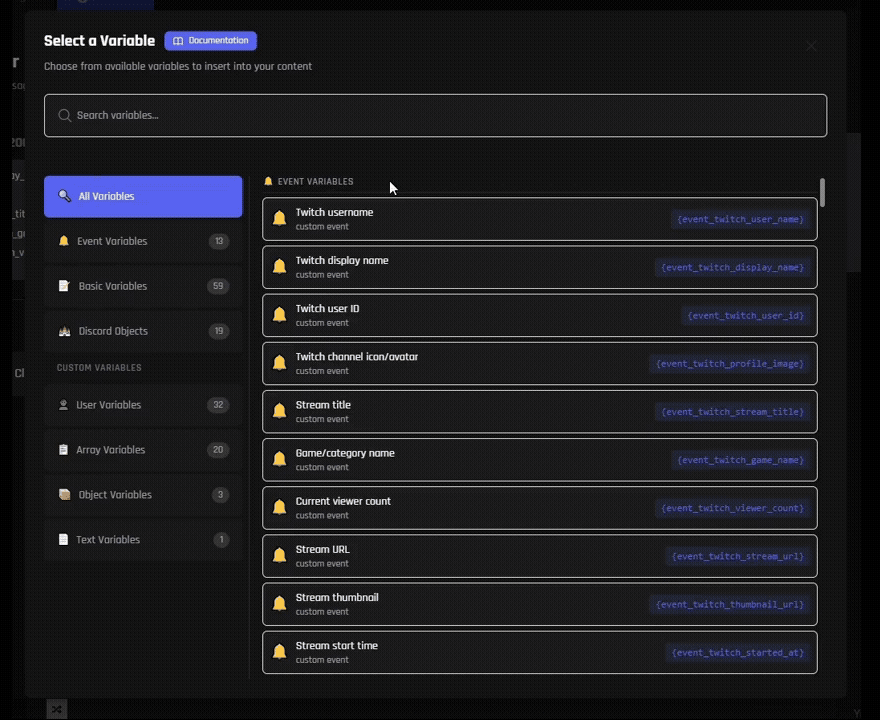Select the All Variables category
Image resolution: width=880 pixels, height=720 pixels.
143,196
